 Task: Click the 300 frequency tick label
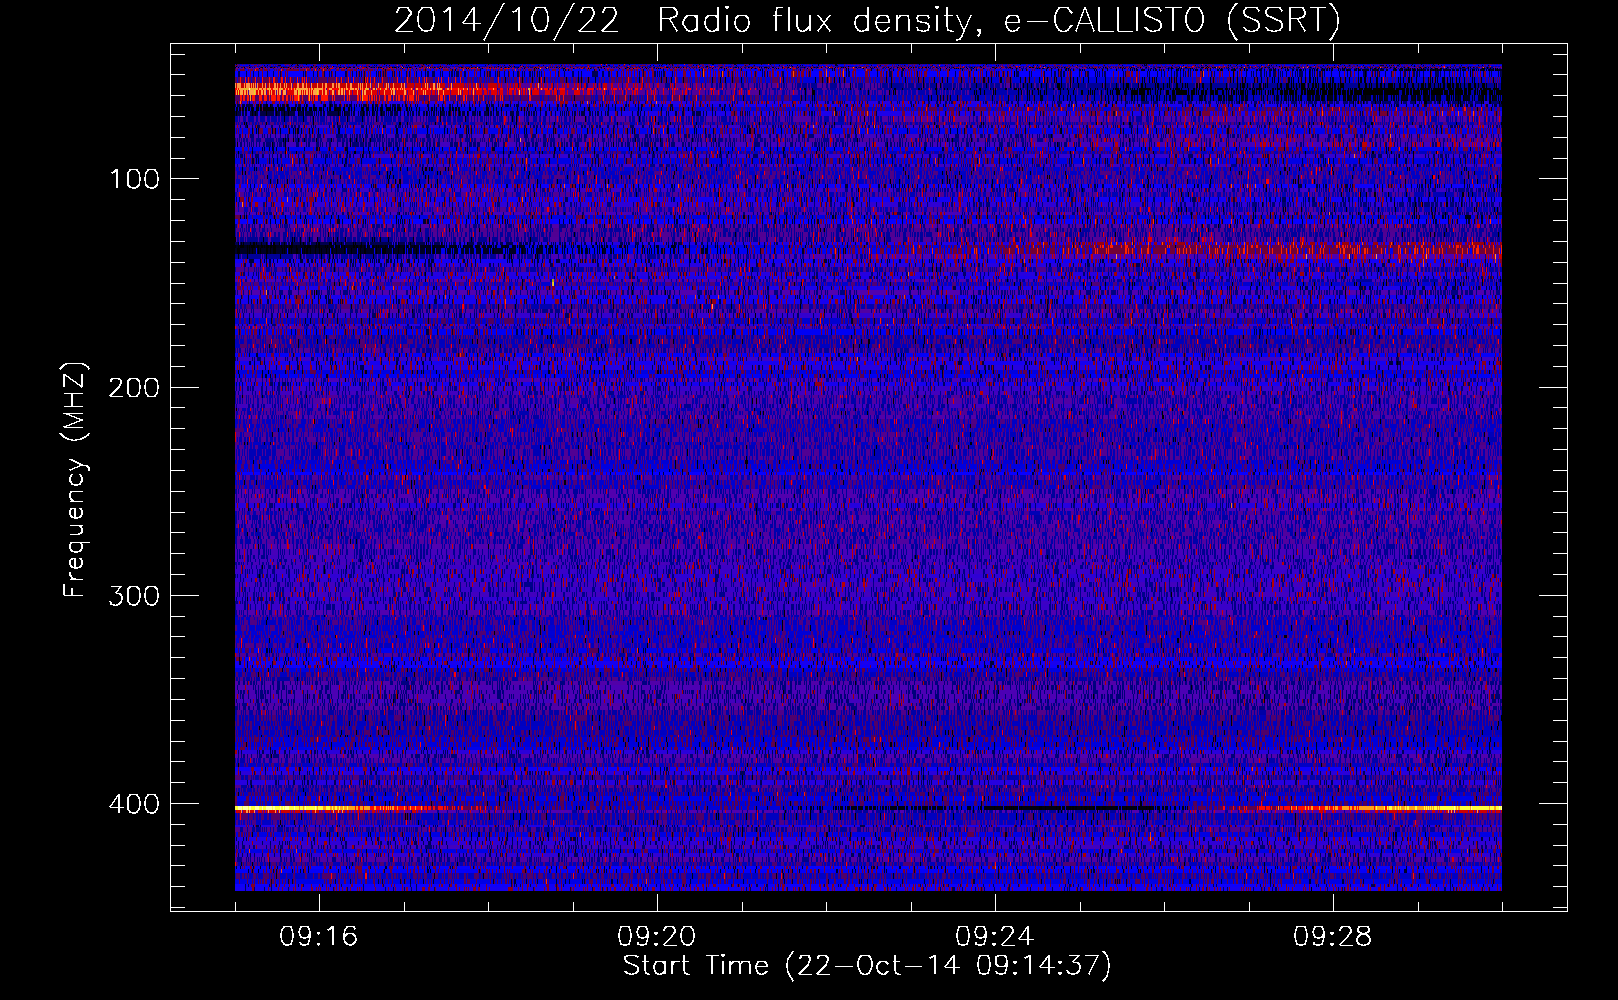[134, 596]
